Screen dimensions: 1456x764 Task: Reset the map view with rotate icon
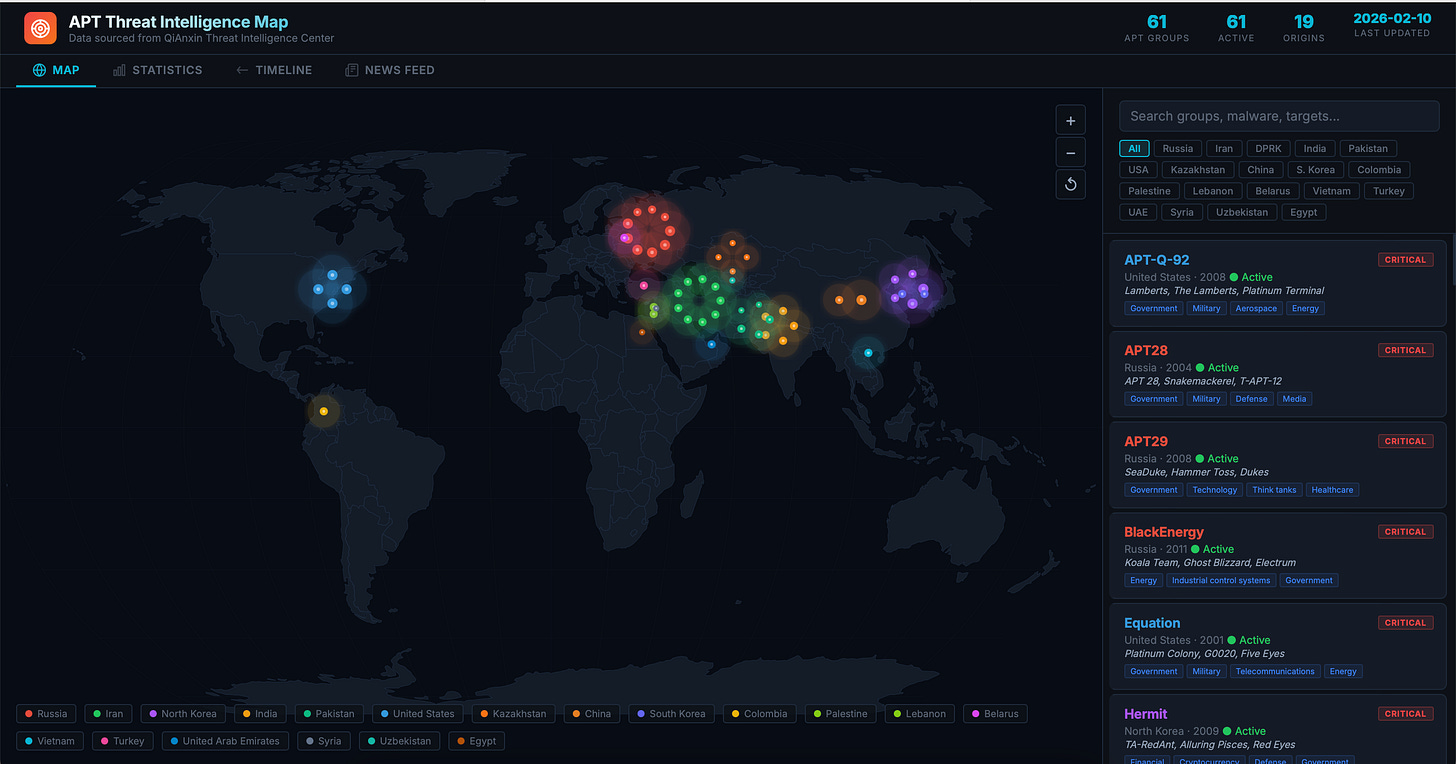pos(1070,184)
